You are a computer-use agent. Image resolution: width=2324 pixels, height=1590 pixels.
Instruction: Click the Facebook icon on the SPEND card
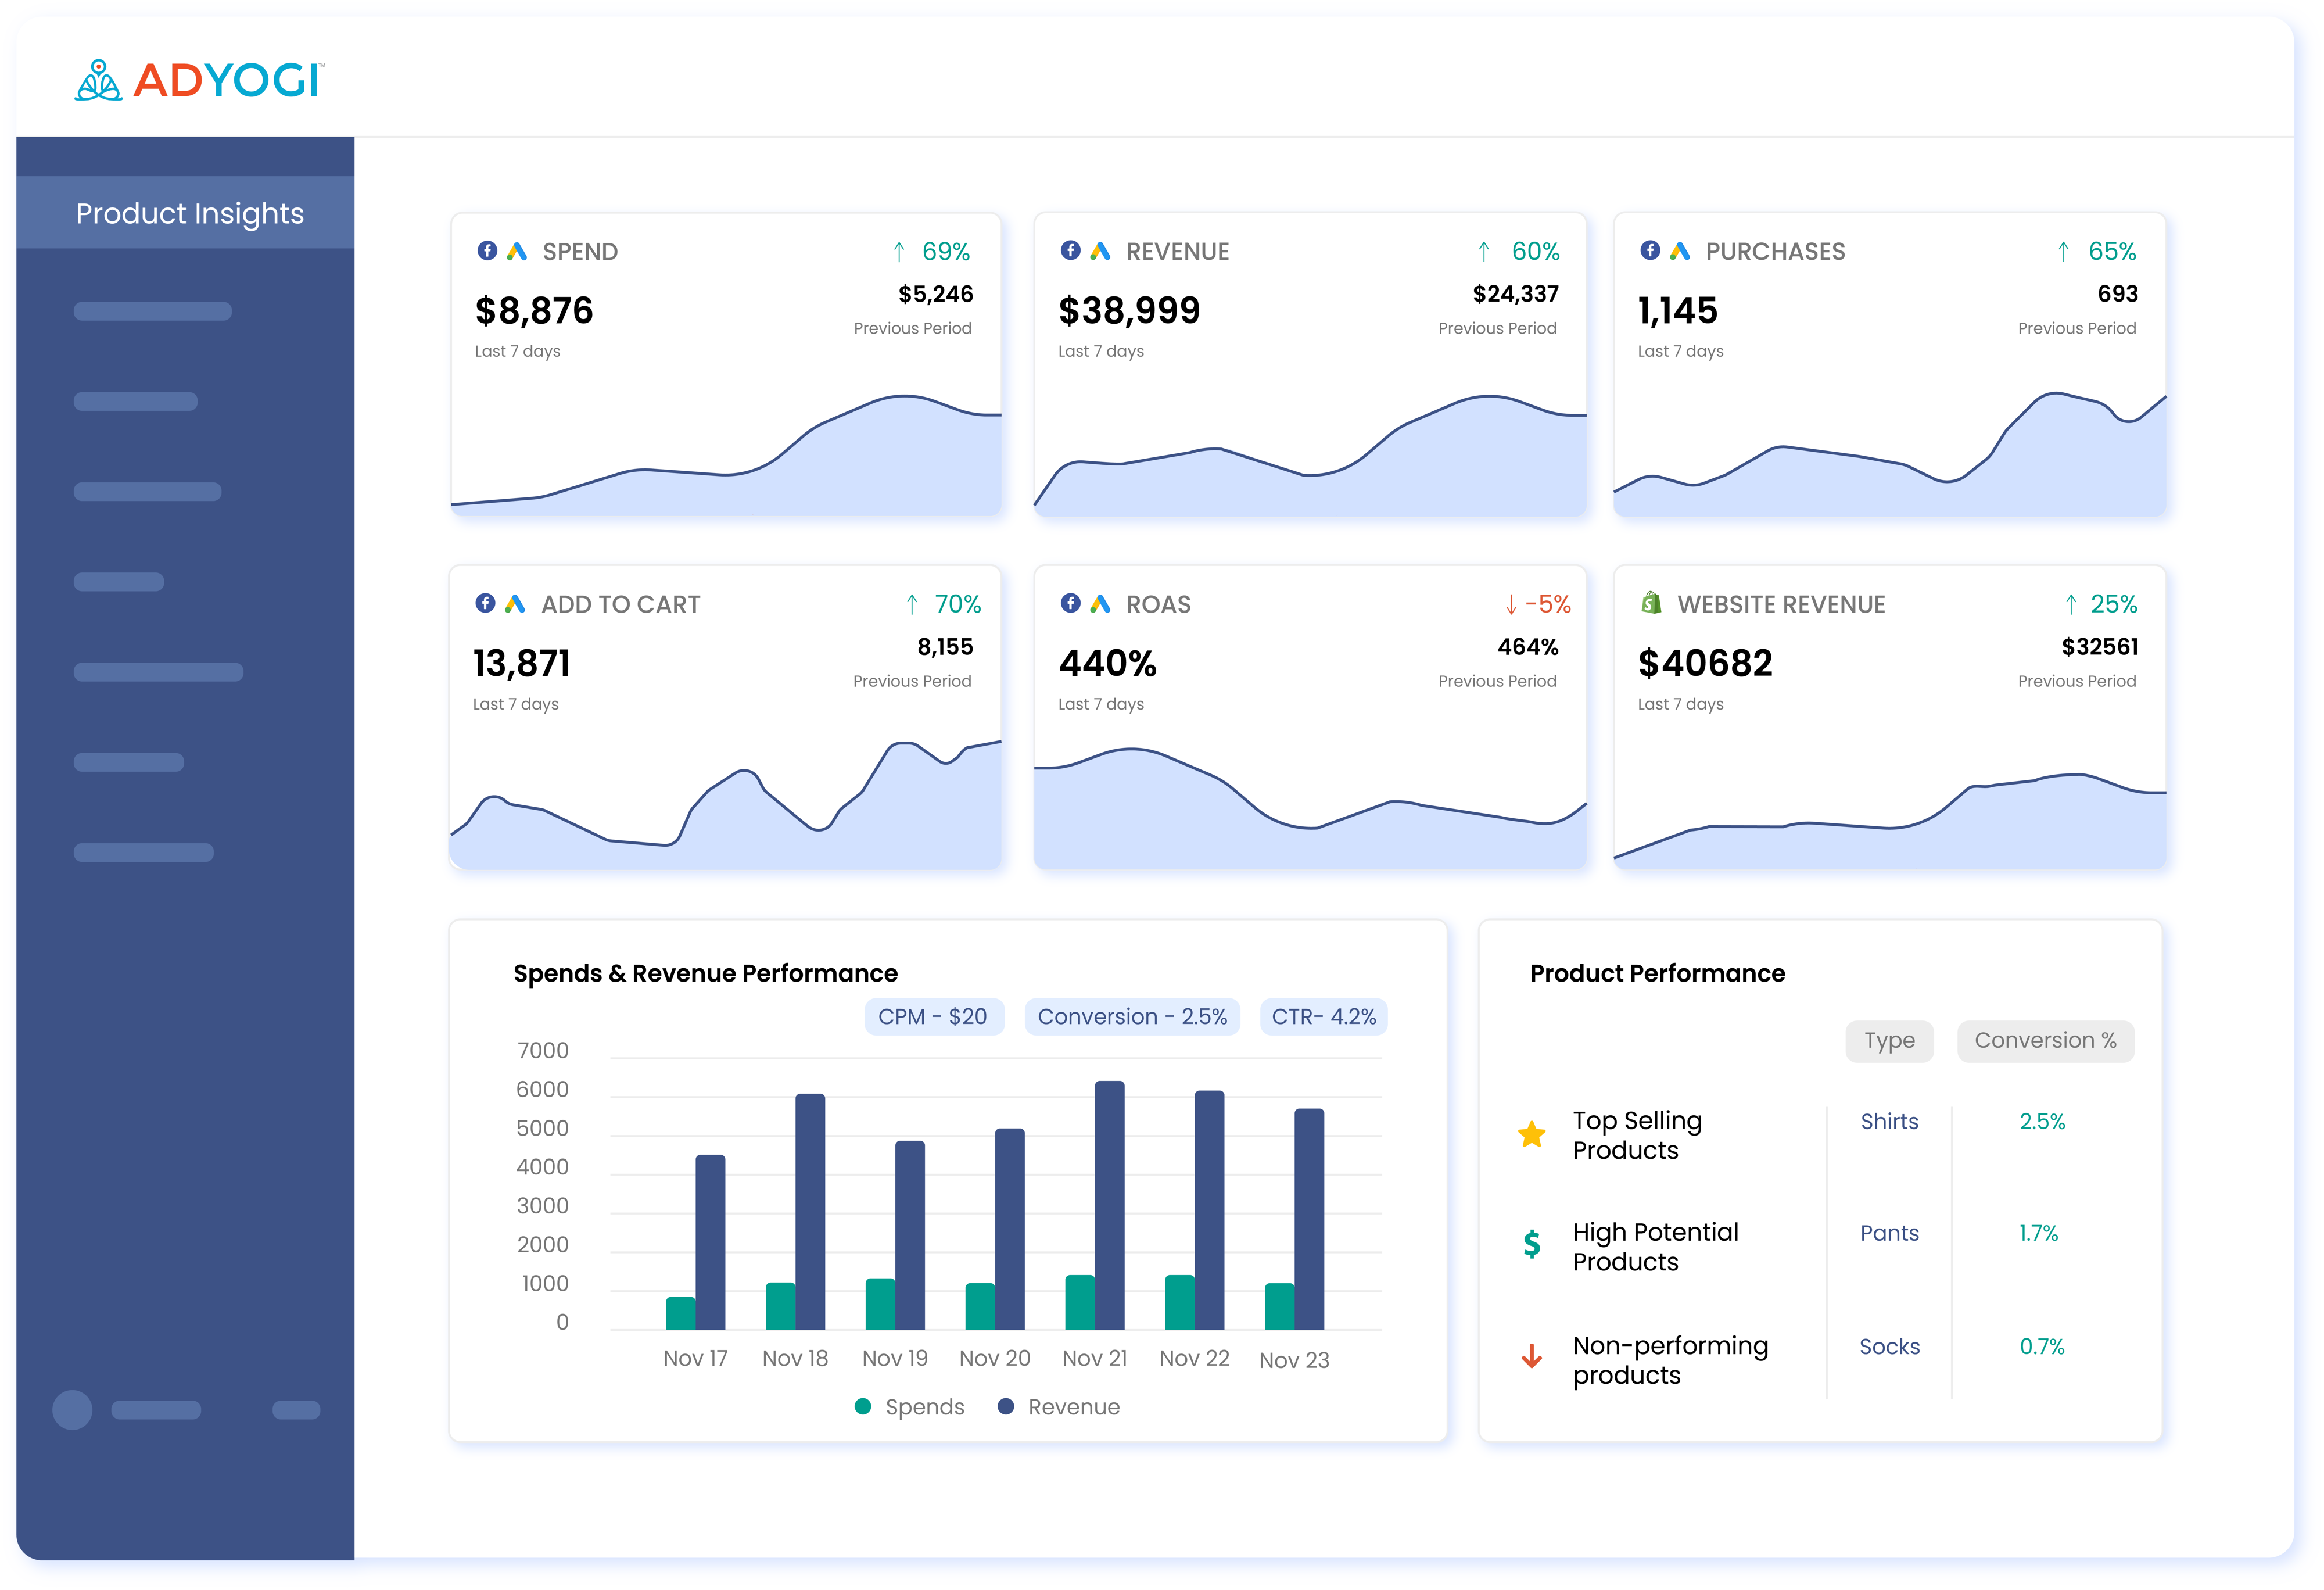point(489,252)
